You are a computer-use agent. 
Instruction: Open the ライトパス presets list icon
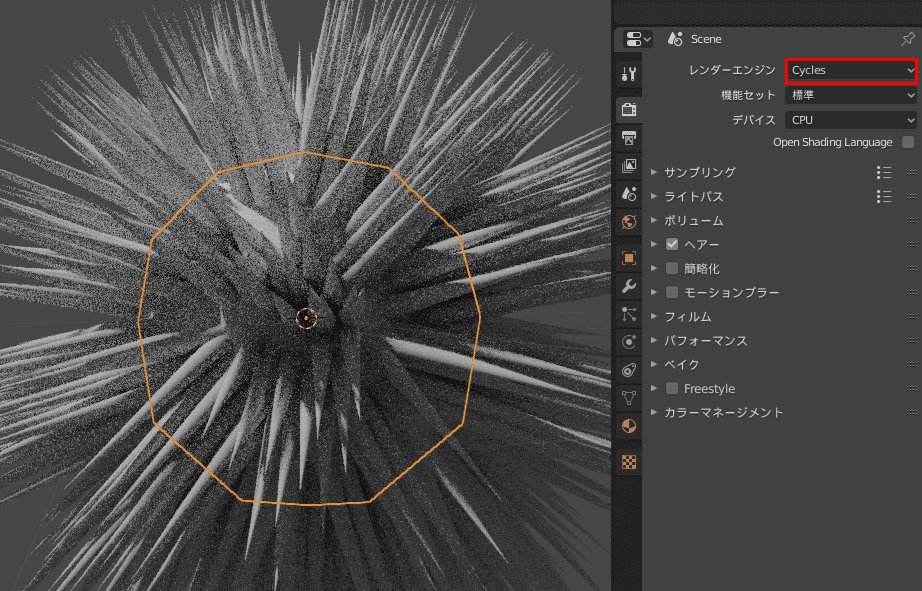[x=884, y=196]
